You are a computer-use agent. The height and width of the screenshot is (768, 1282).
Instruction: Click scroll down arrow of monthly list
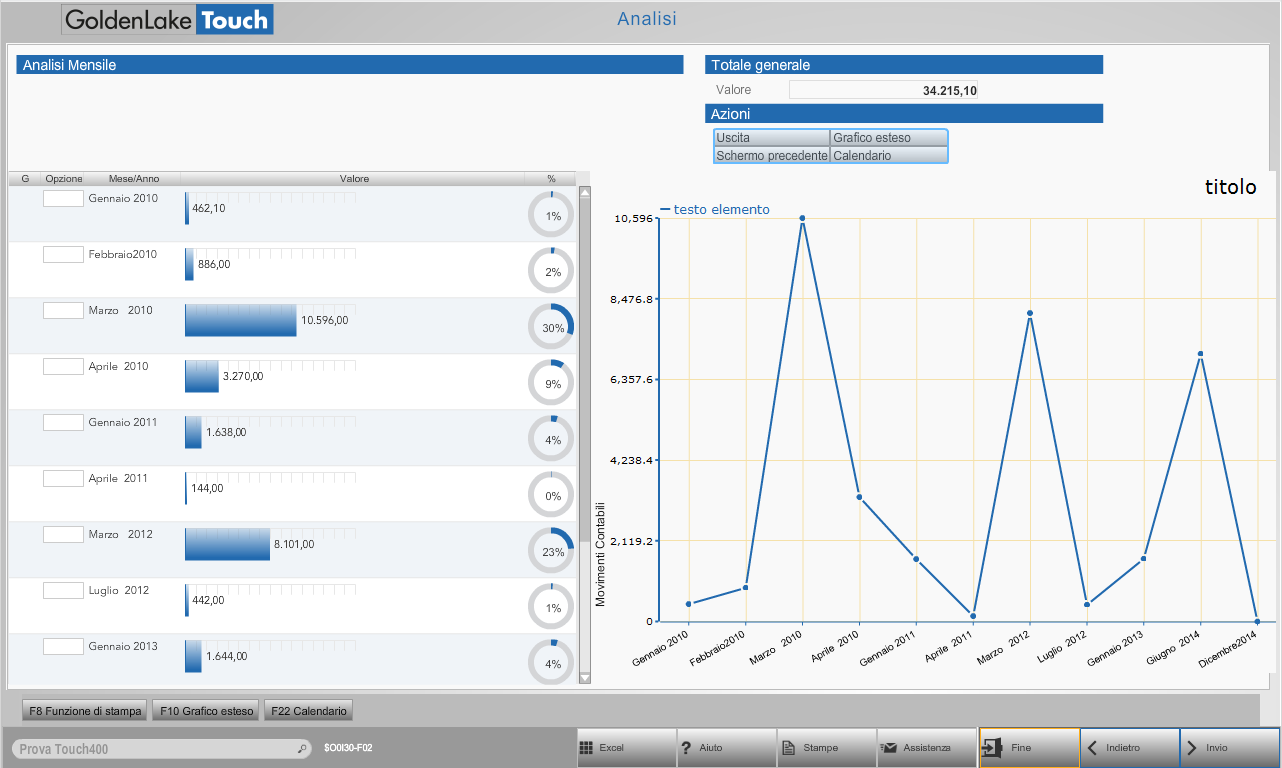585,678
